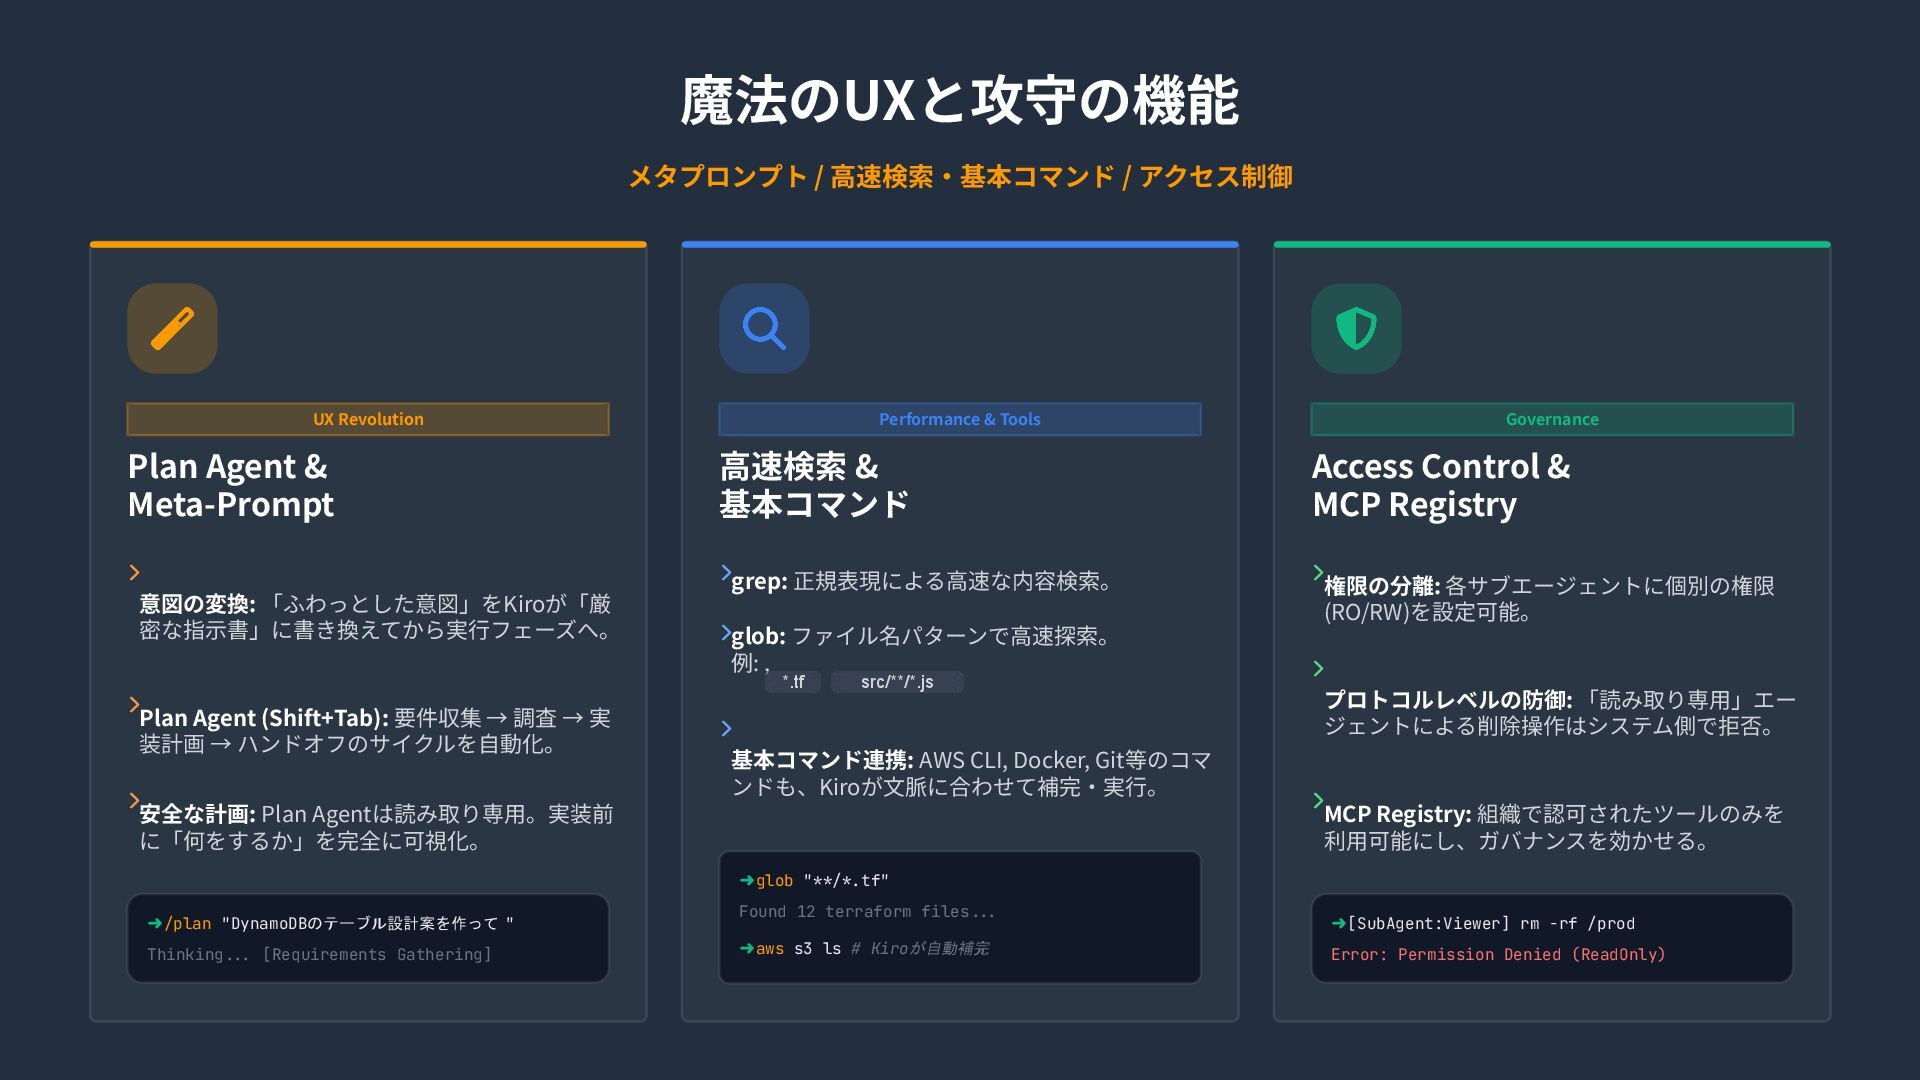
Task: Click the Permission Denied error line
Action: click(1497, 954)
